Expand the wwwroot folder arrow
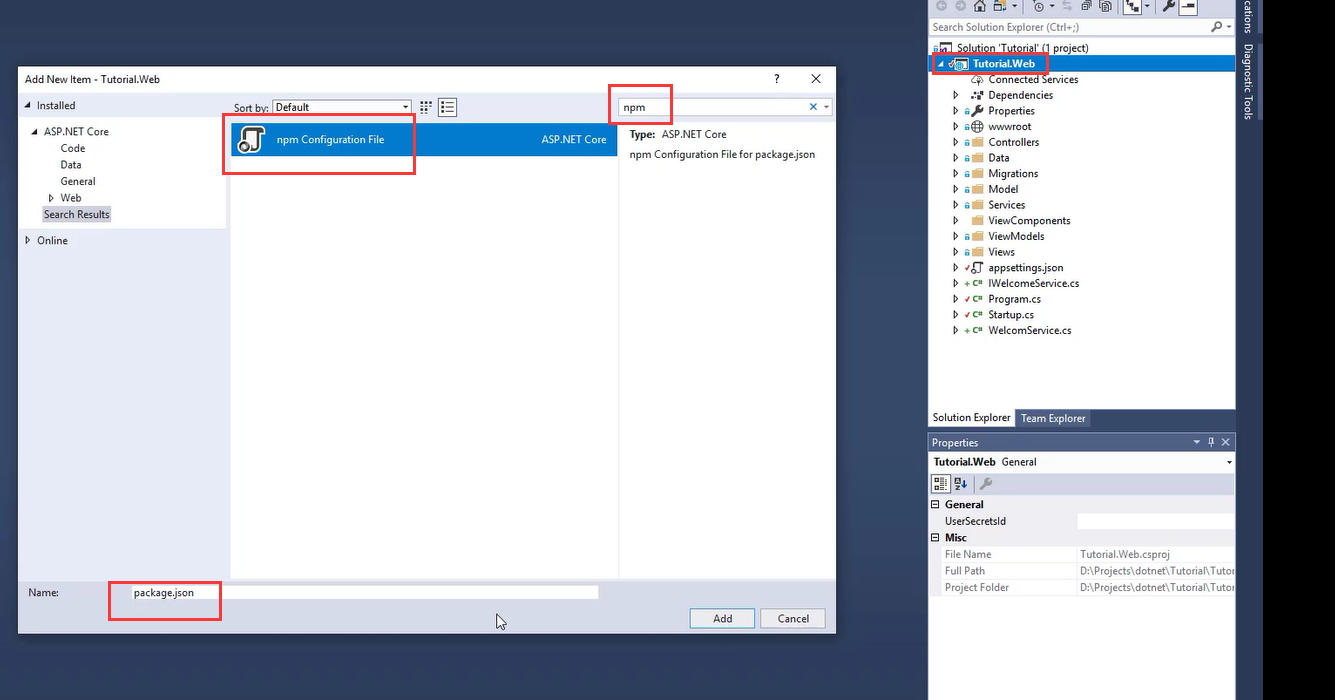This screenshot has height=700, width=1335. (956, 127)
